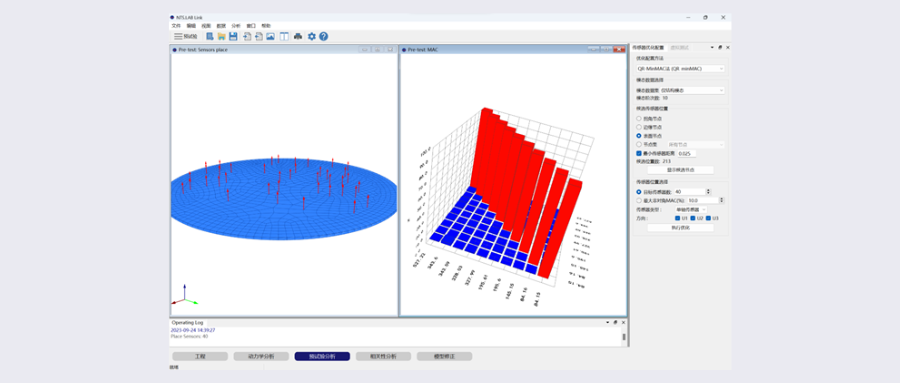900x383 pixels.
Task: Toggle the U3 direction checkbox
Action: [x=709, y=218]
